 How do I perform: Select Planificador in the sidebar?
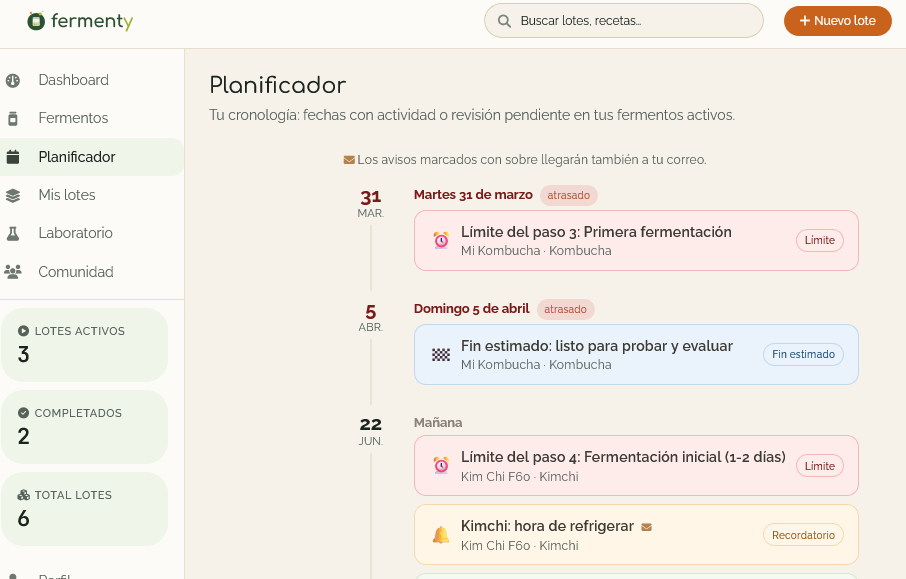(x=92, y=157)
